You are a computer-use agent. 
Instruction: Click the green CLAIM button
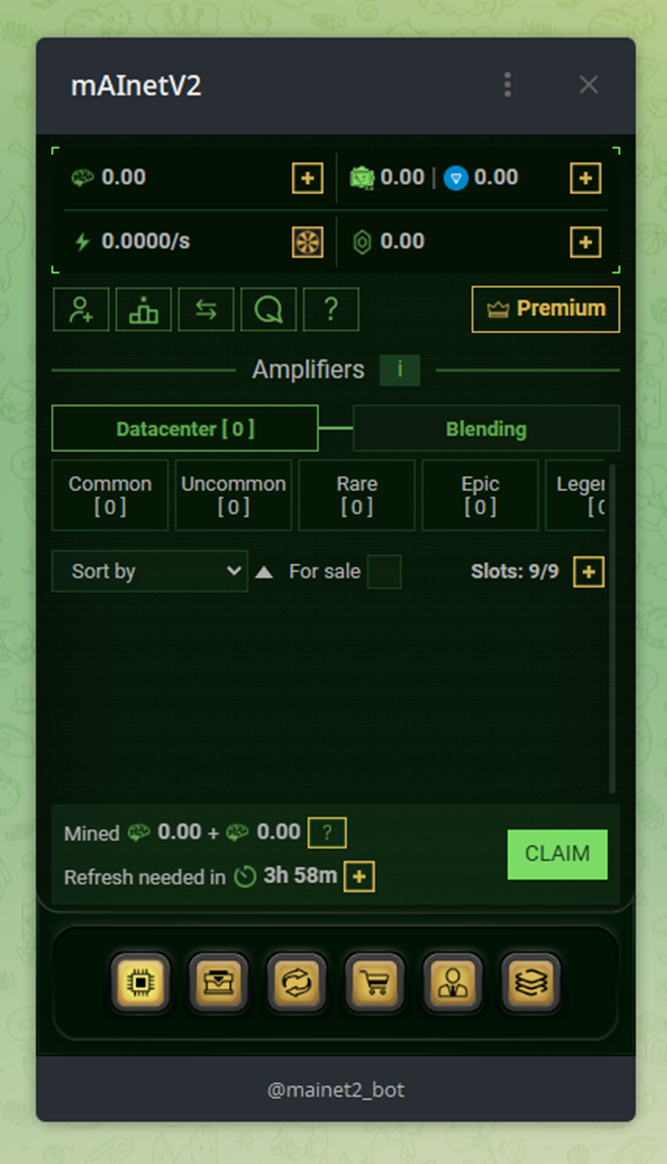pyautogui.click(x=557, y=854)
